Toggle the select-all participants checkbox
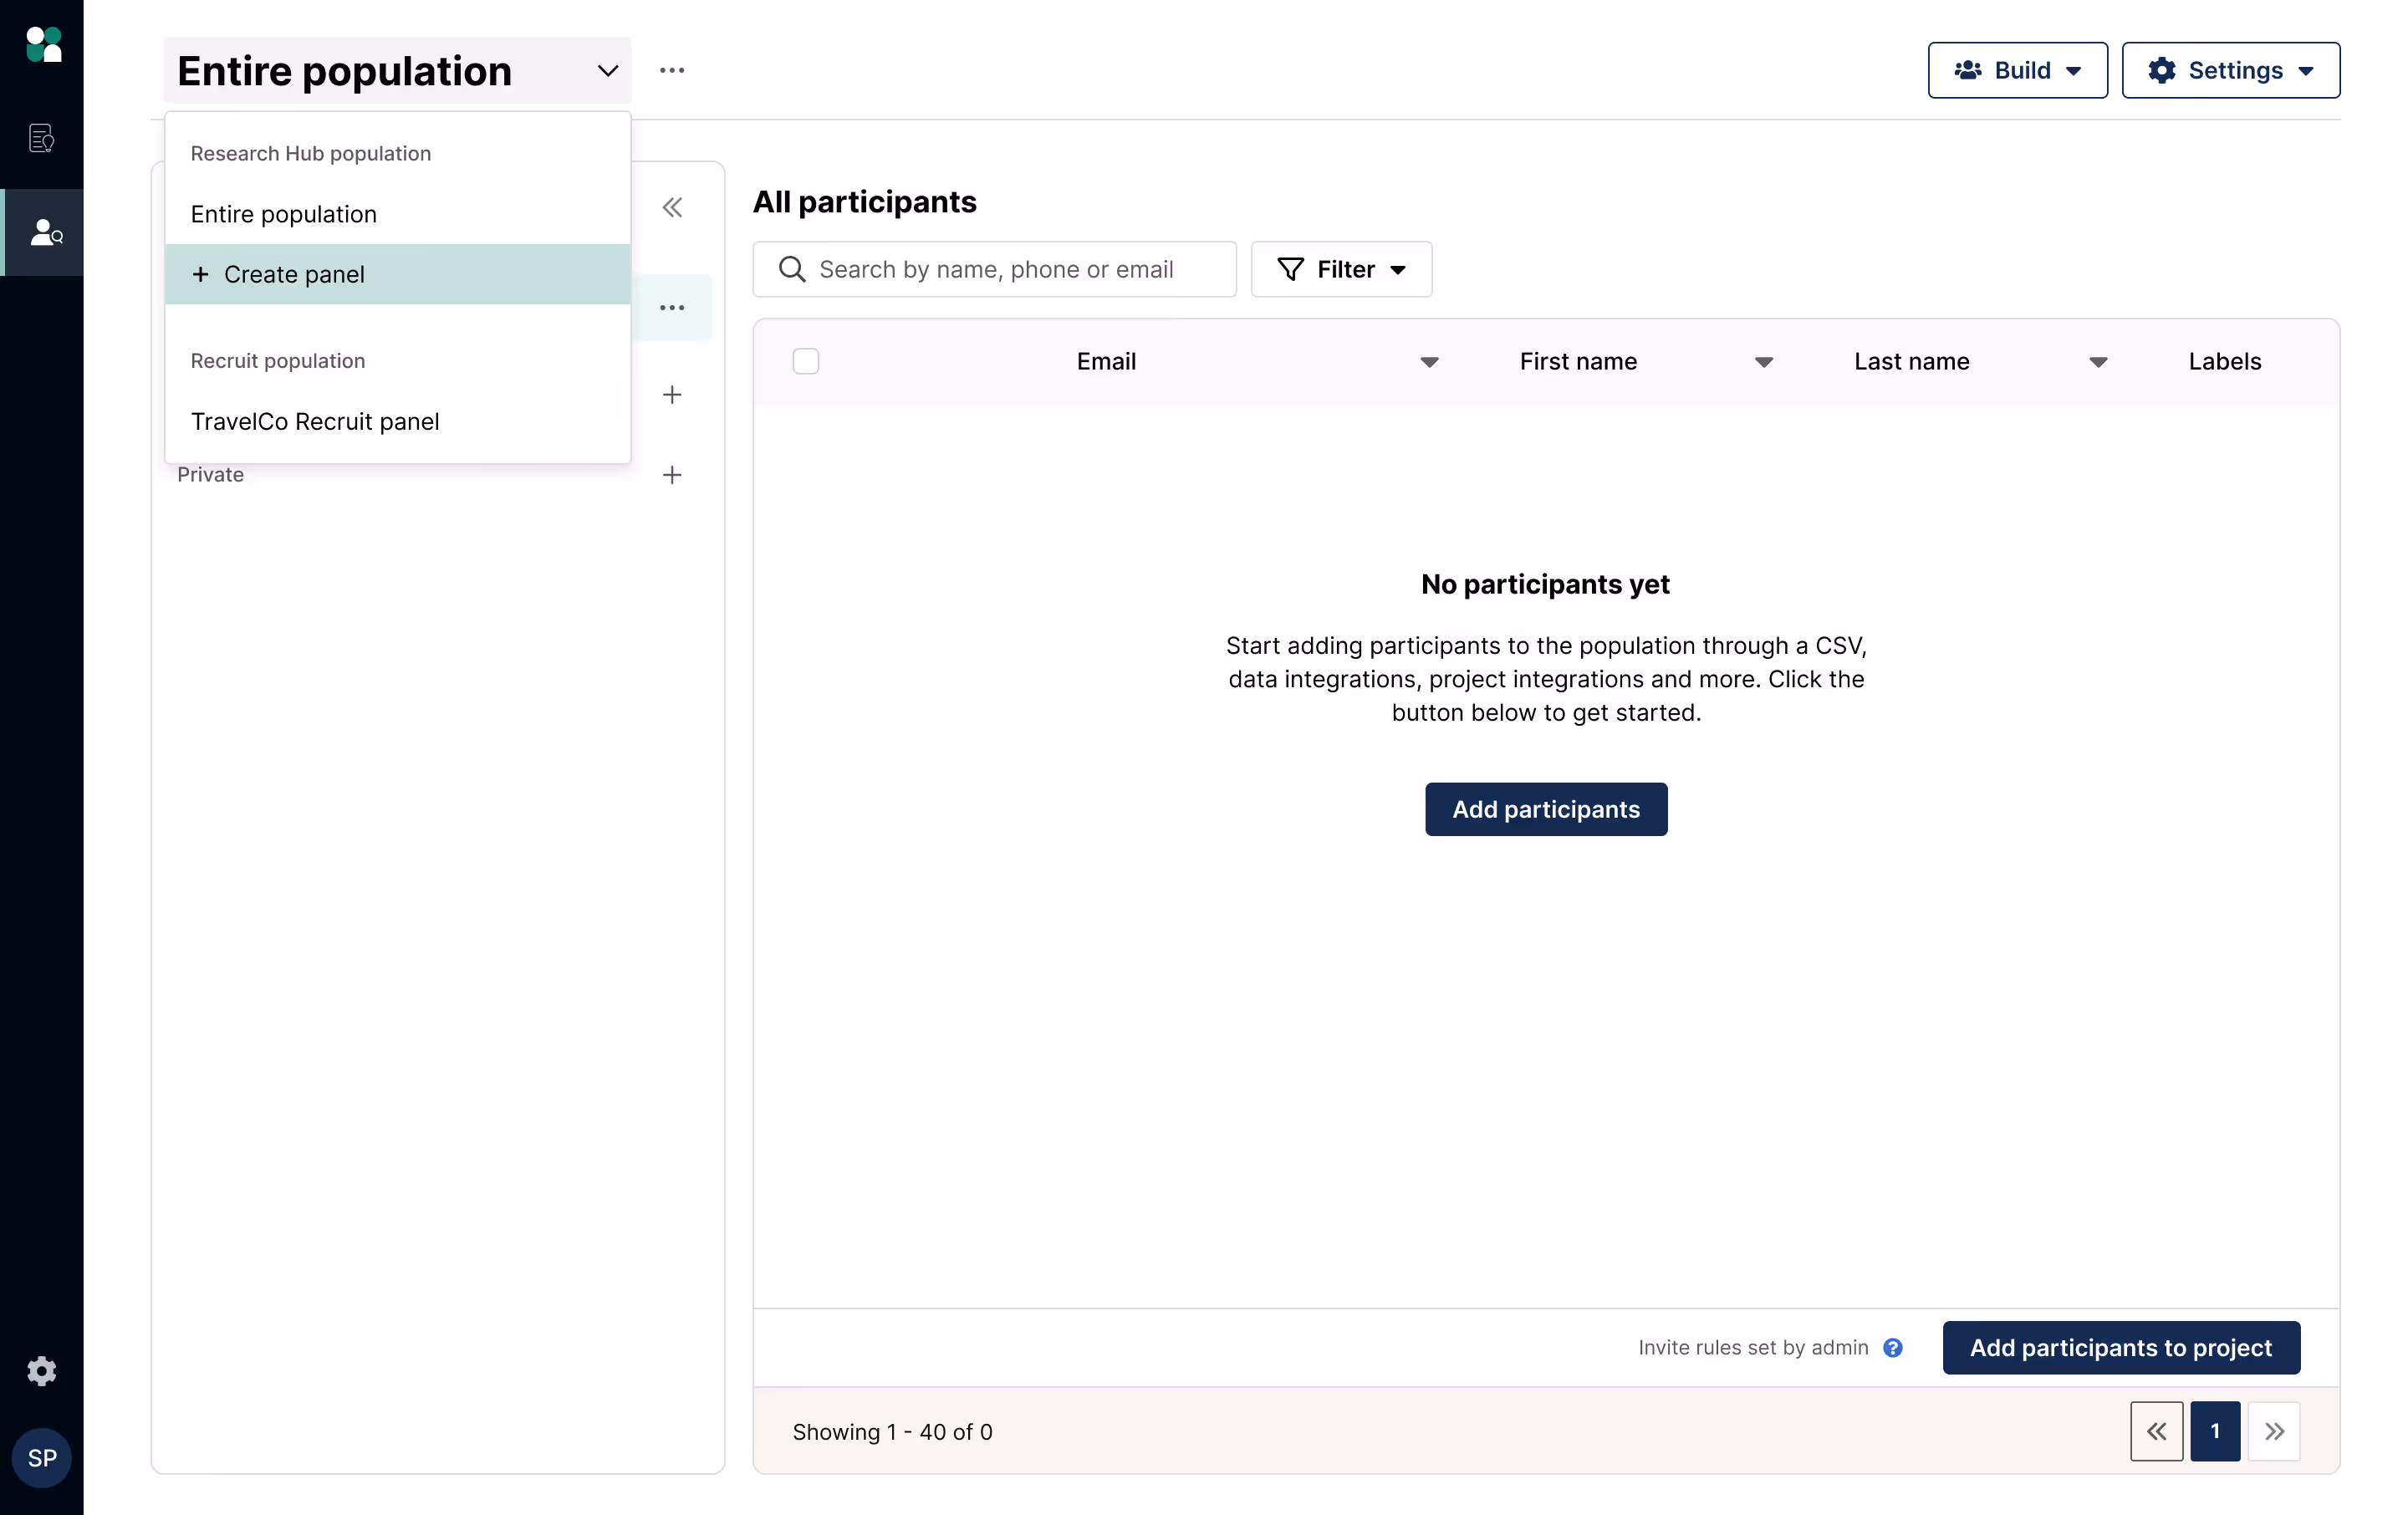The height and width of the screenshot is (1515, 2408). [805, 361]
